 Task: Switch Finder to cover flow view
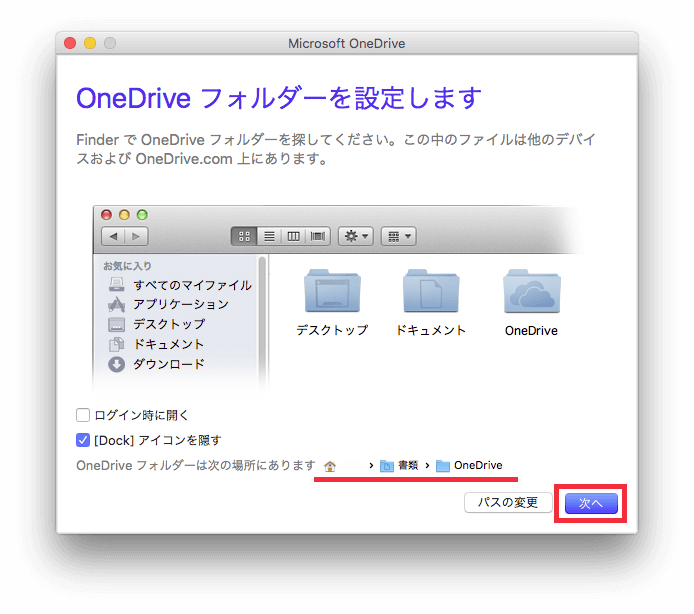pos(318,236)
